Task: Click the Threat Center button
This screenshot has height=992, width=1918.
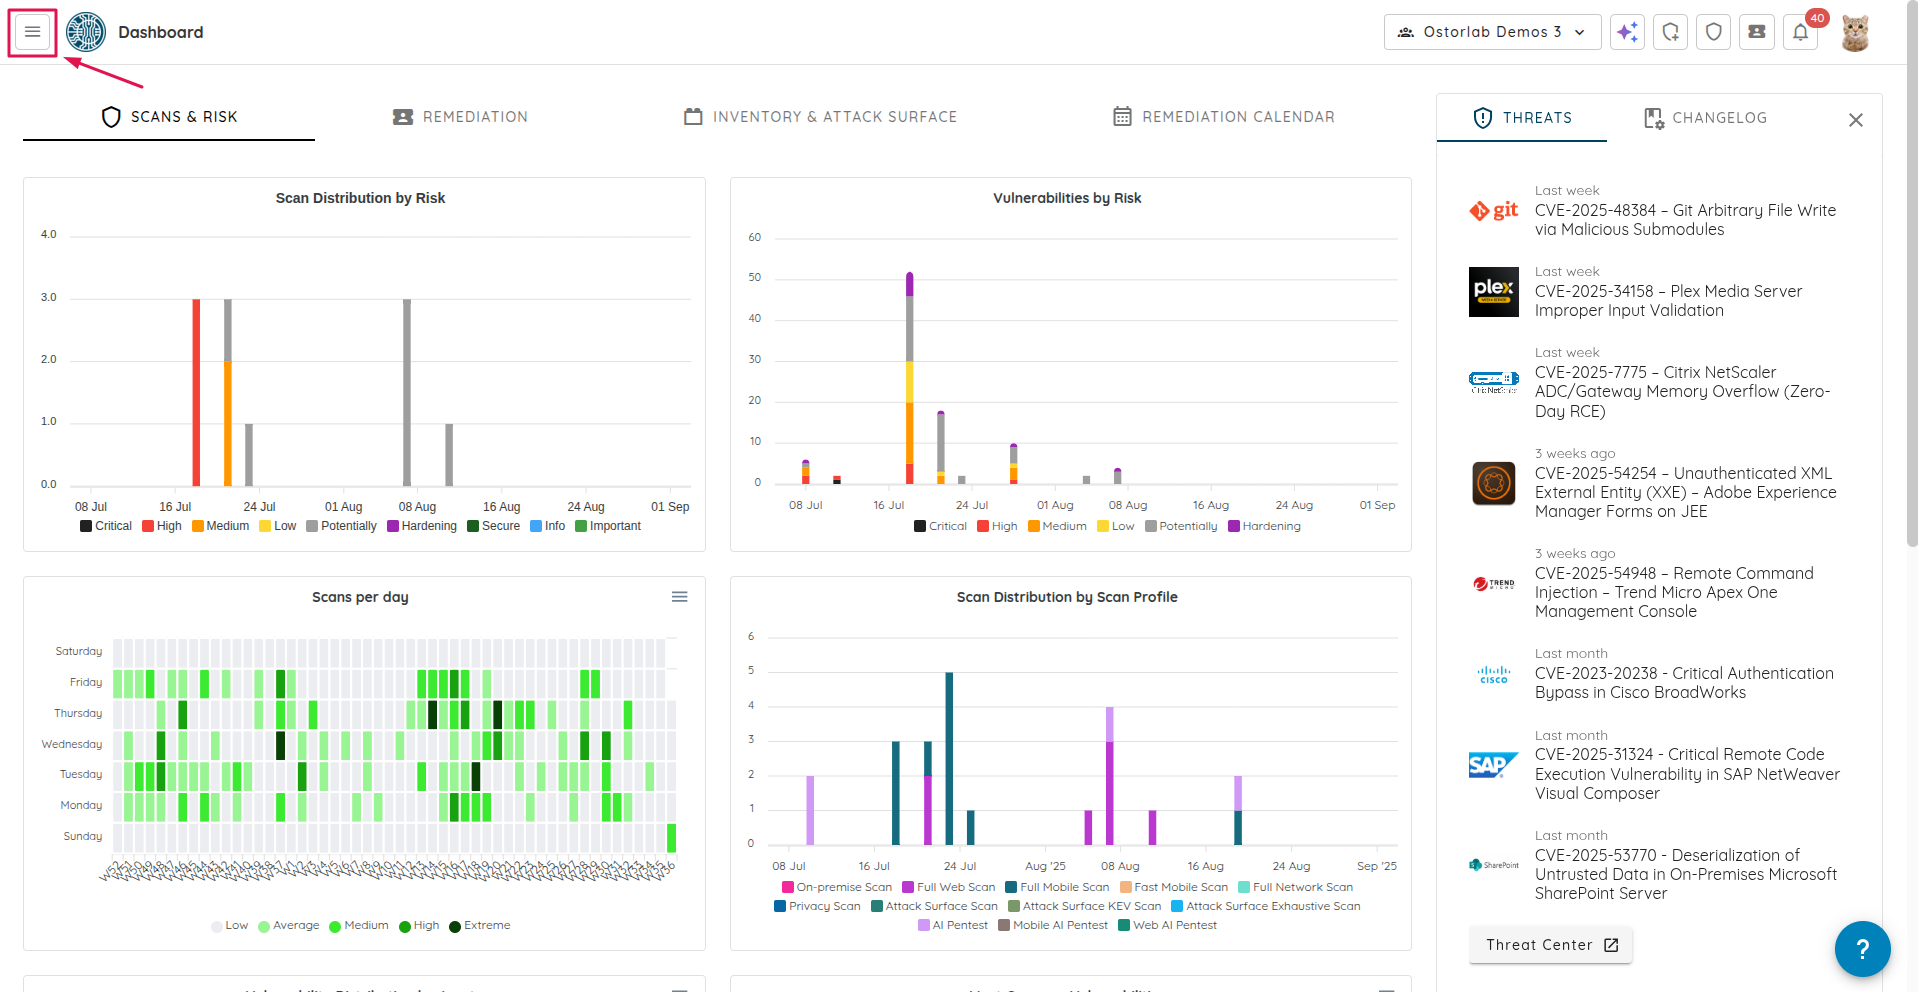Action: (x=1550, y=945)
